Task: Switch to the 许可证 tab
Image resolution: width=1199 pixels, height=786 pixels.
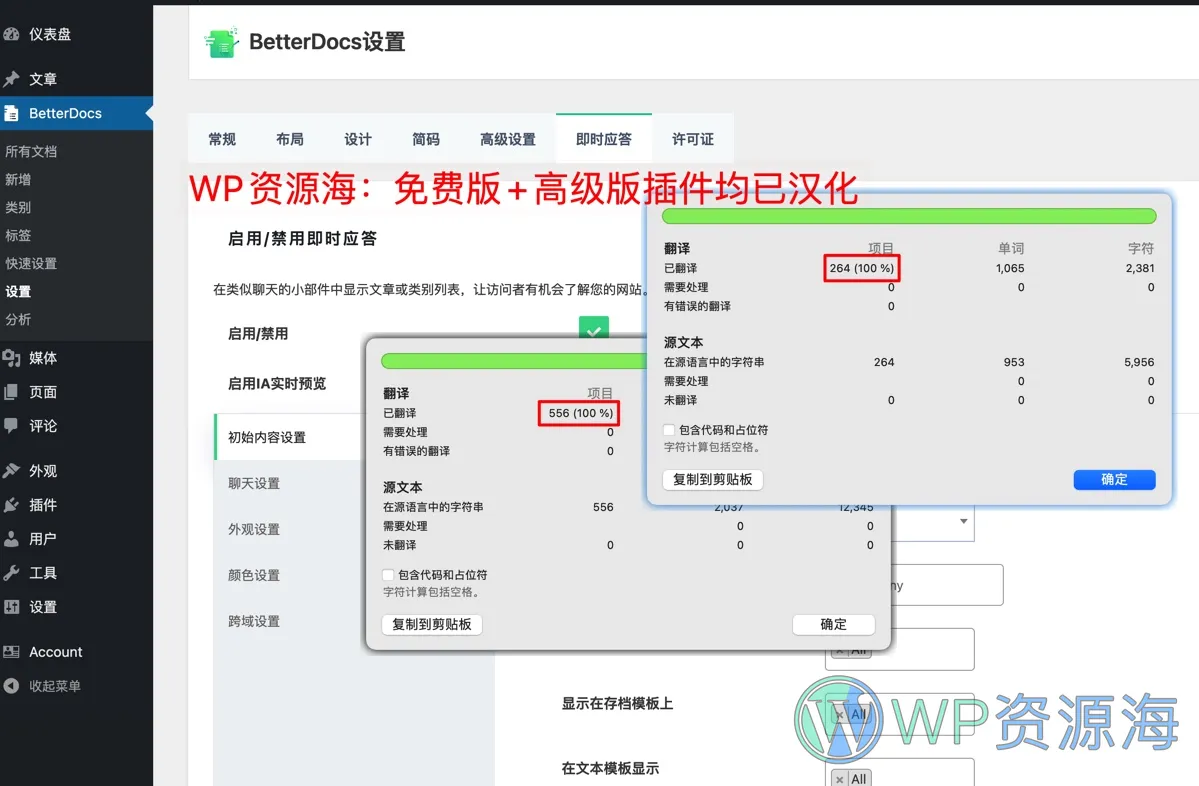Action: pos(693,139)
